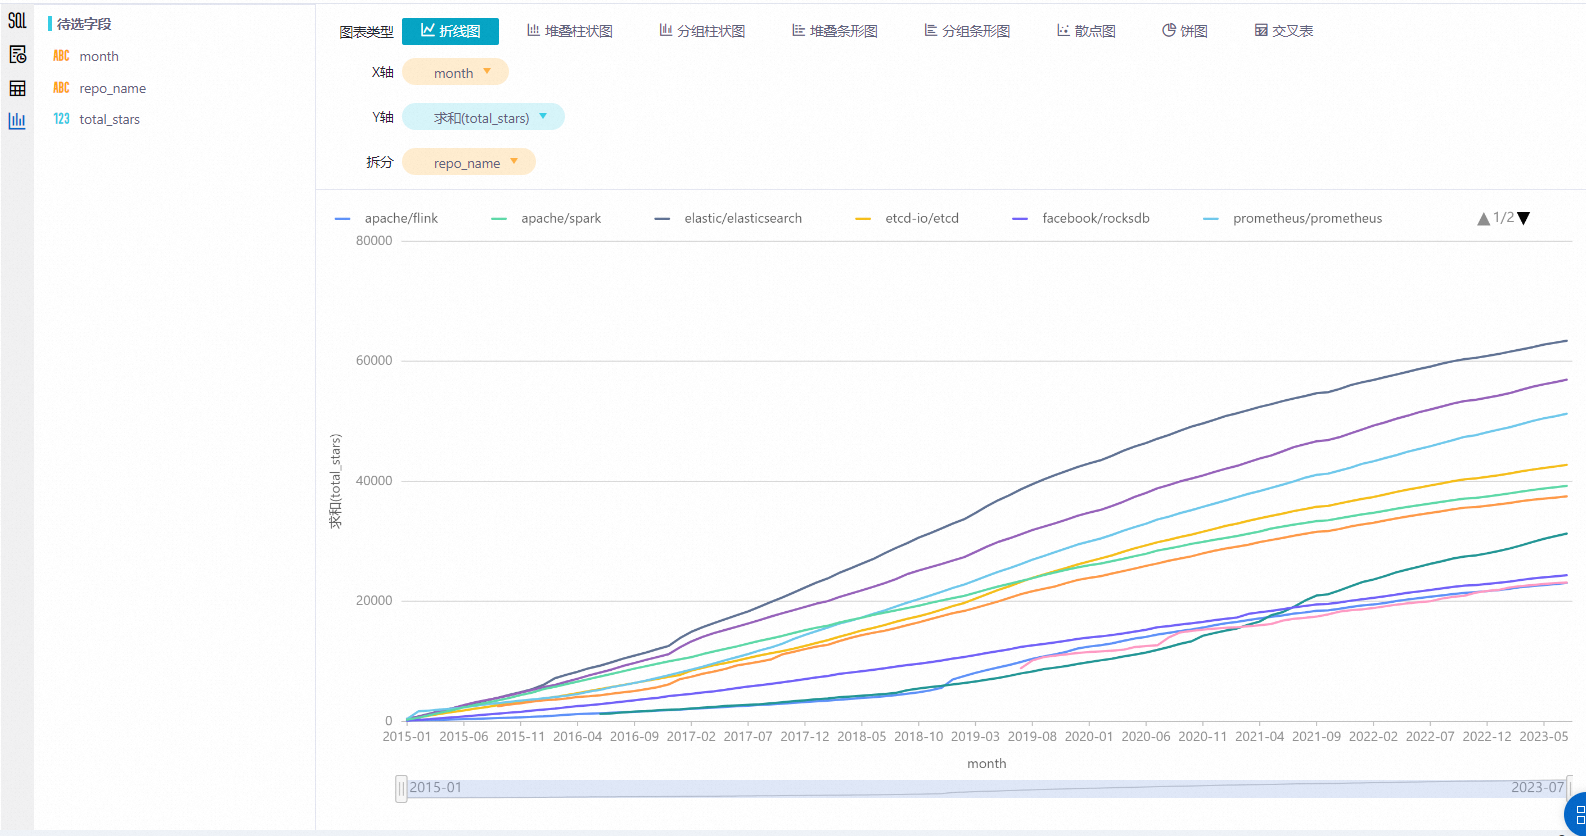The image size is (1586, 836).
Task: Select the line chart (折线图) type
Action: pyautogui.click(x=450, y=31)
